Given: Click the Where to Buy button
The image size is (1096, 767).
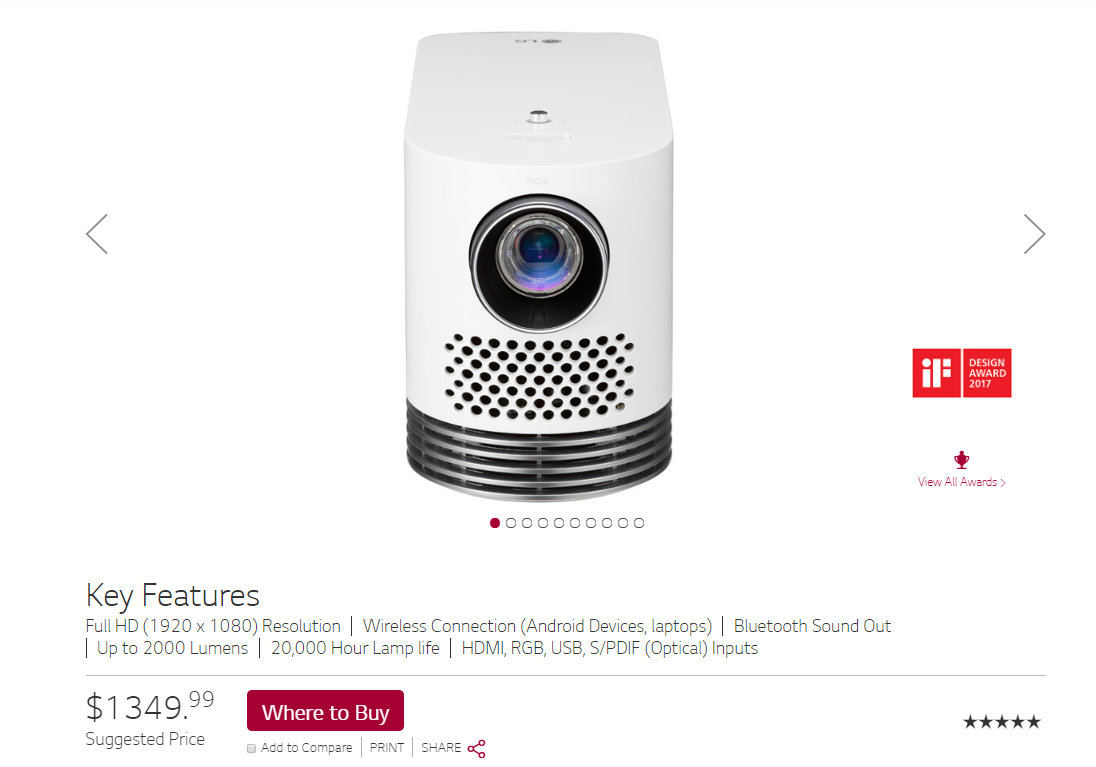Looking at the screenshot, I should (x=325, y=711).
